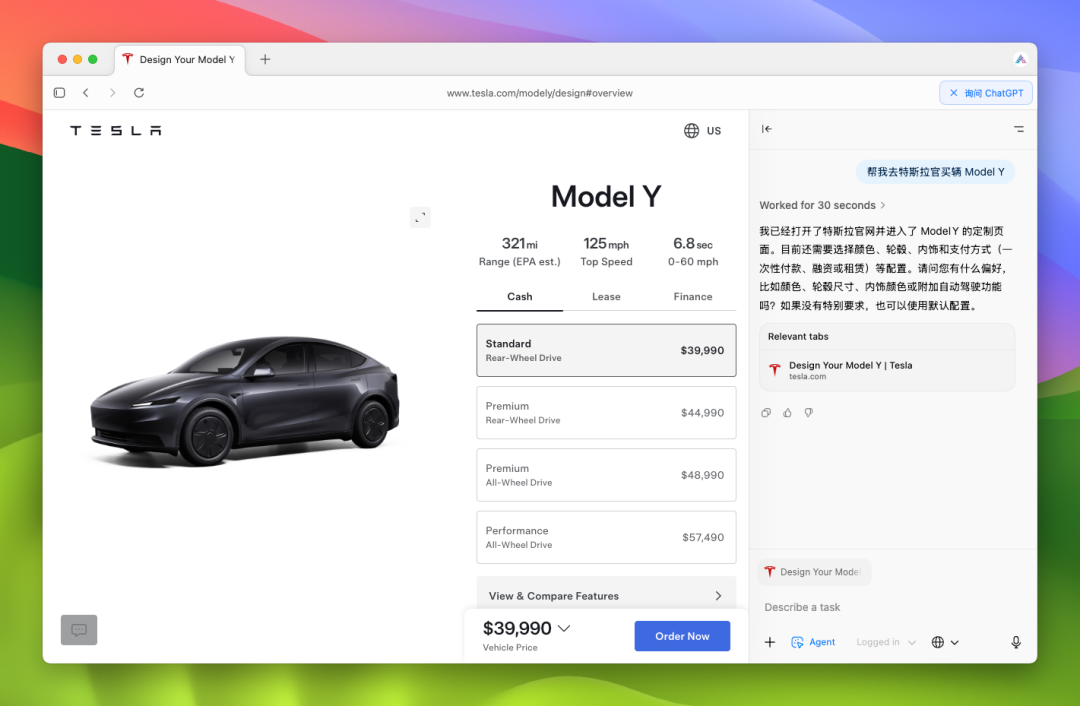Copy the assistant response with copy icon
This screenshot has height=706, width=1080.
click(766, 412)
